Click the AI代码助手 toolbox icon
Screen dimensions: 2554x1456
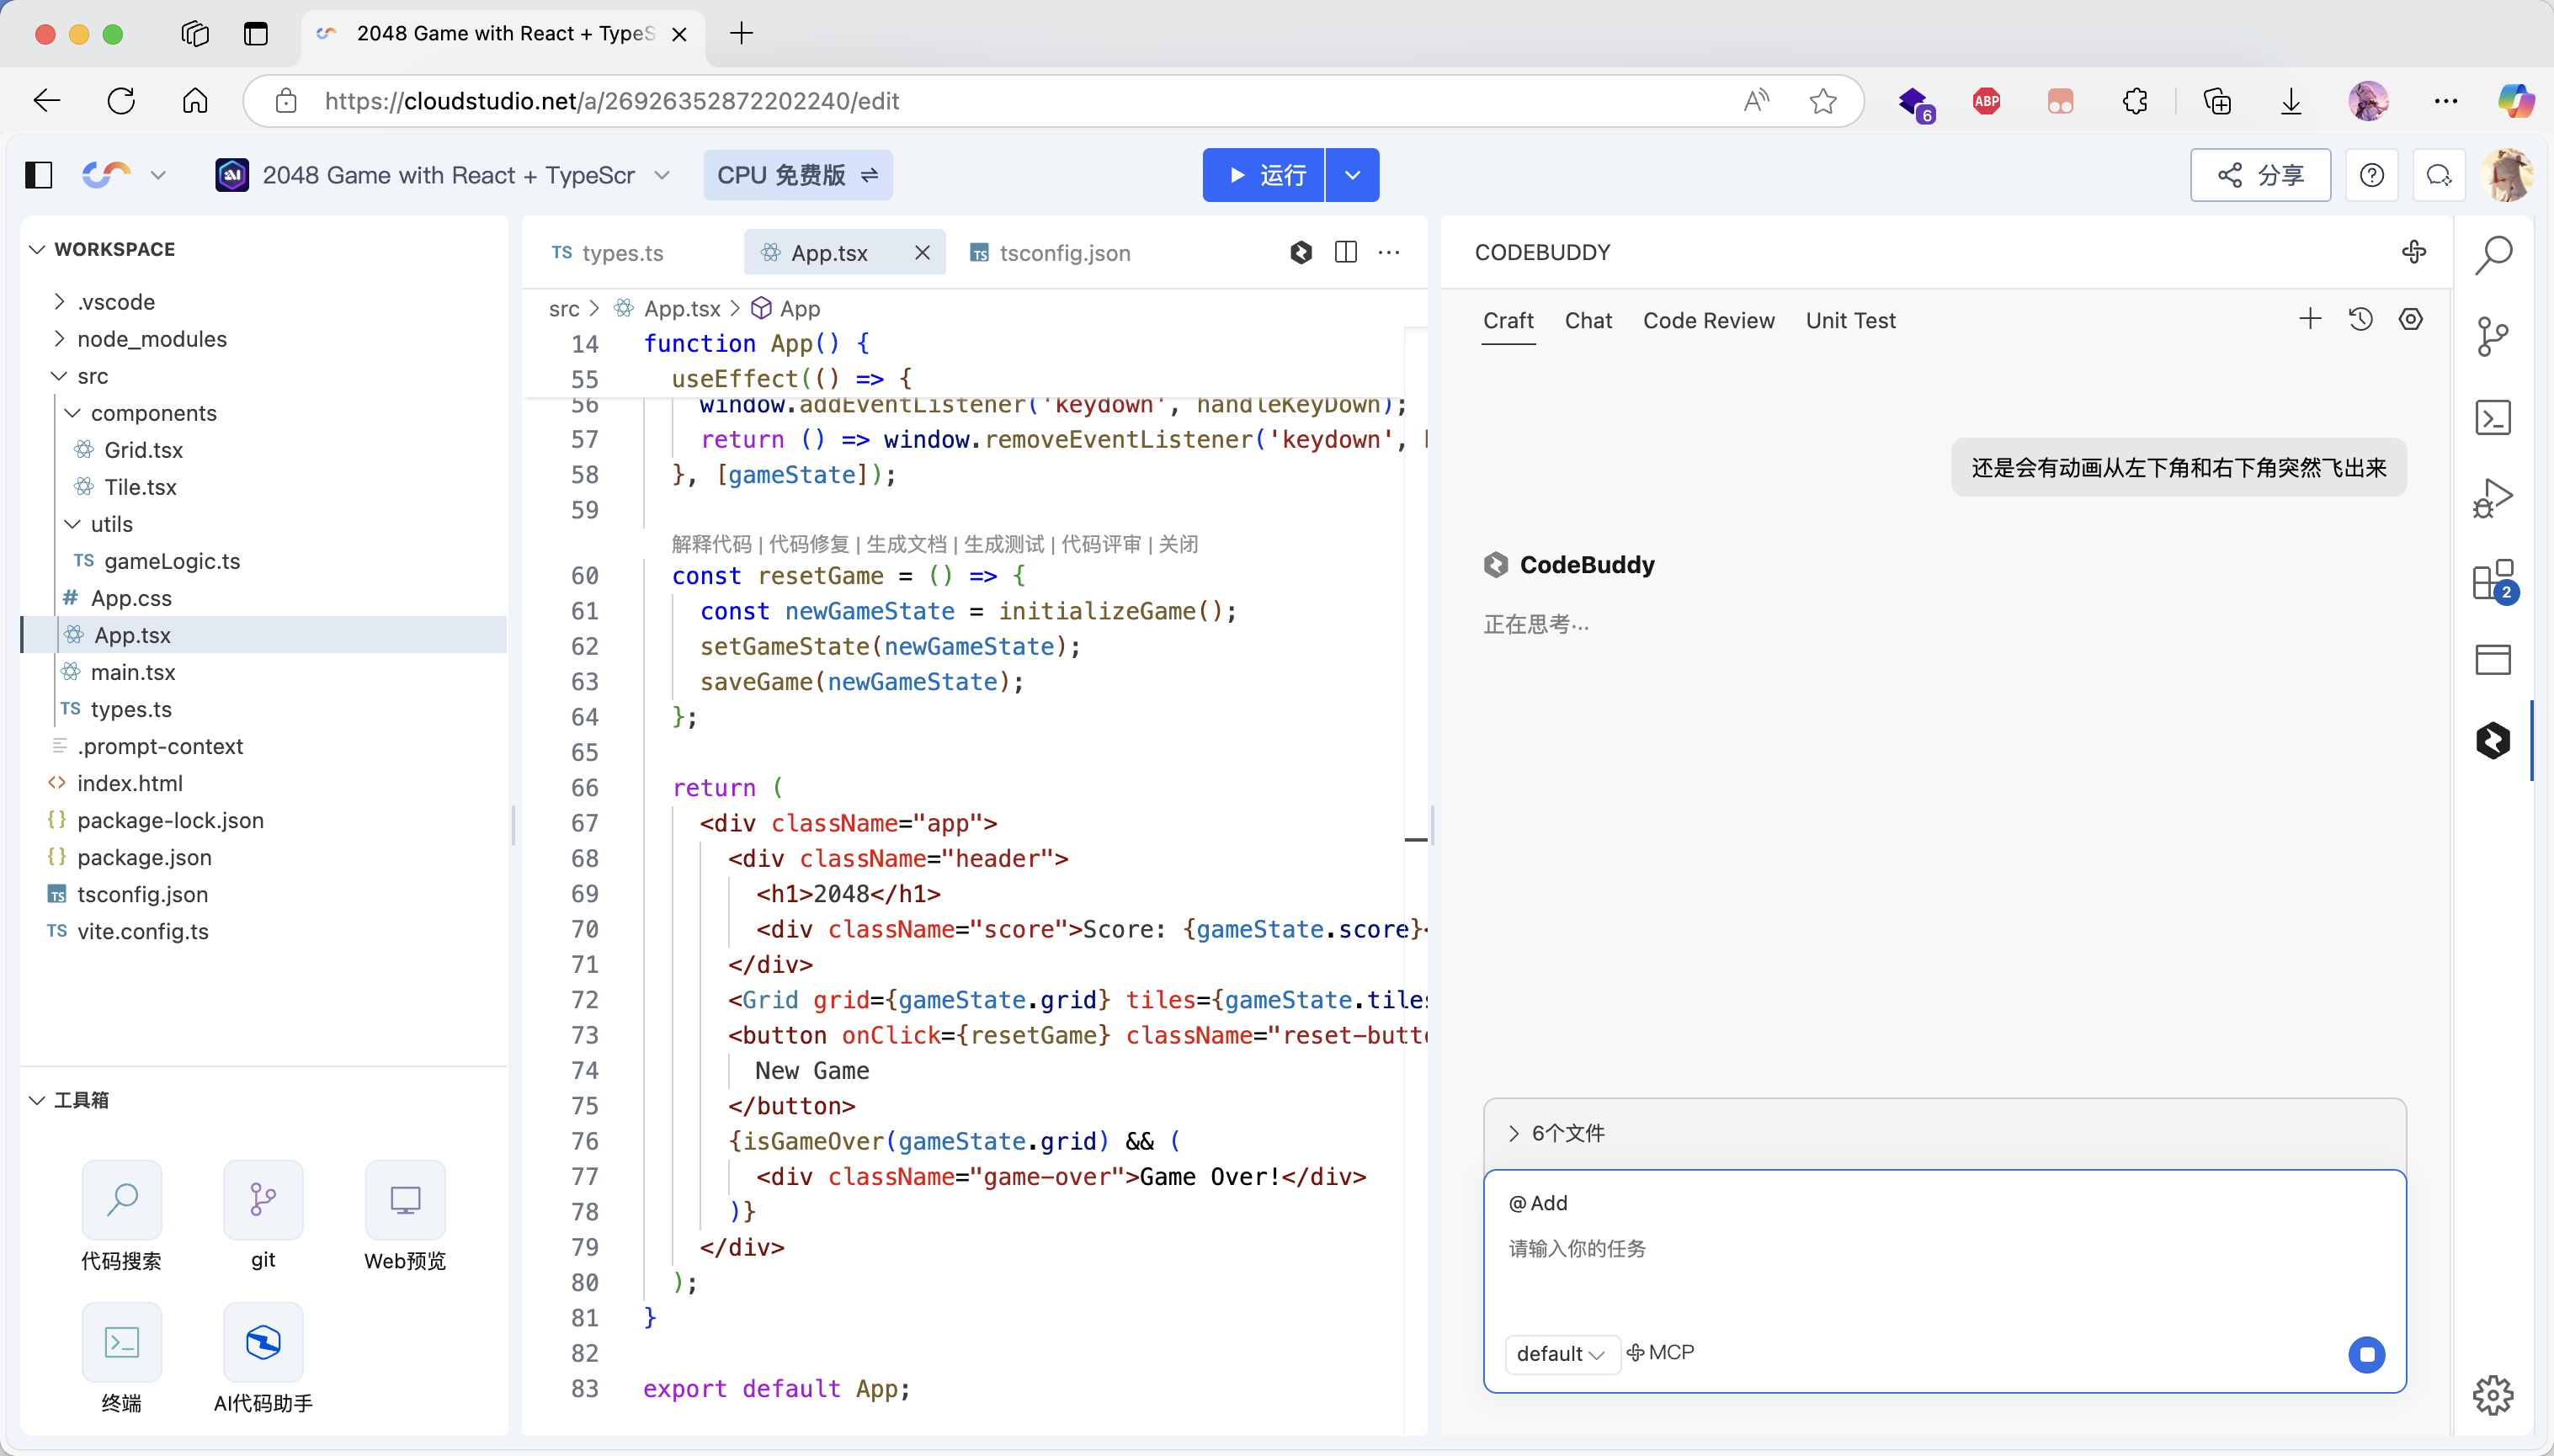coord(263,1342)
